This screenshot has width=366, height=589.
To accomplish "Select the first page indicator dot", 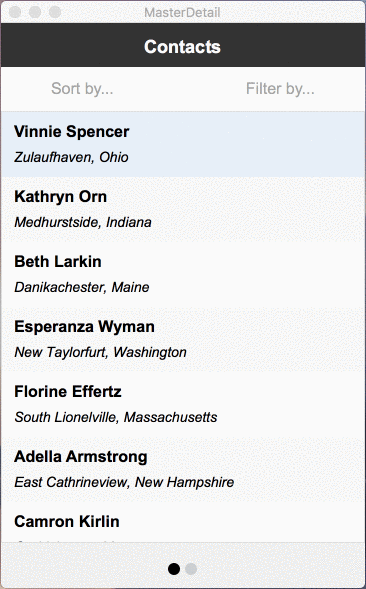I will (x=174, y=569).
